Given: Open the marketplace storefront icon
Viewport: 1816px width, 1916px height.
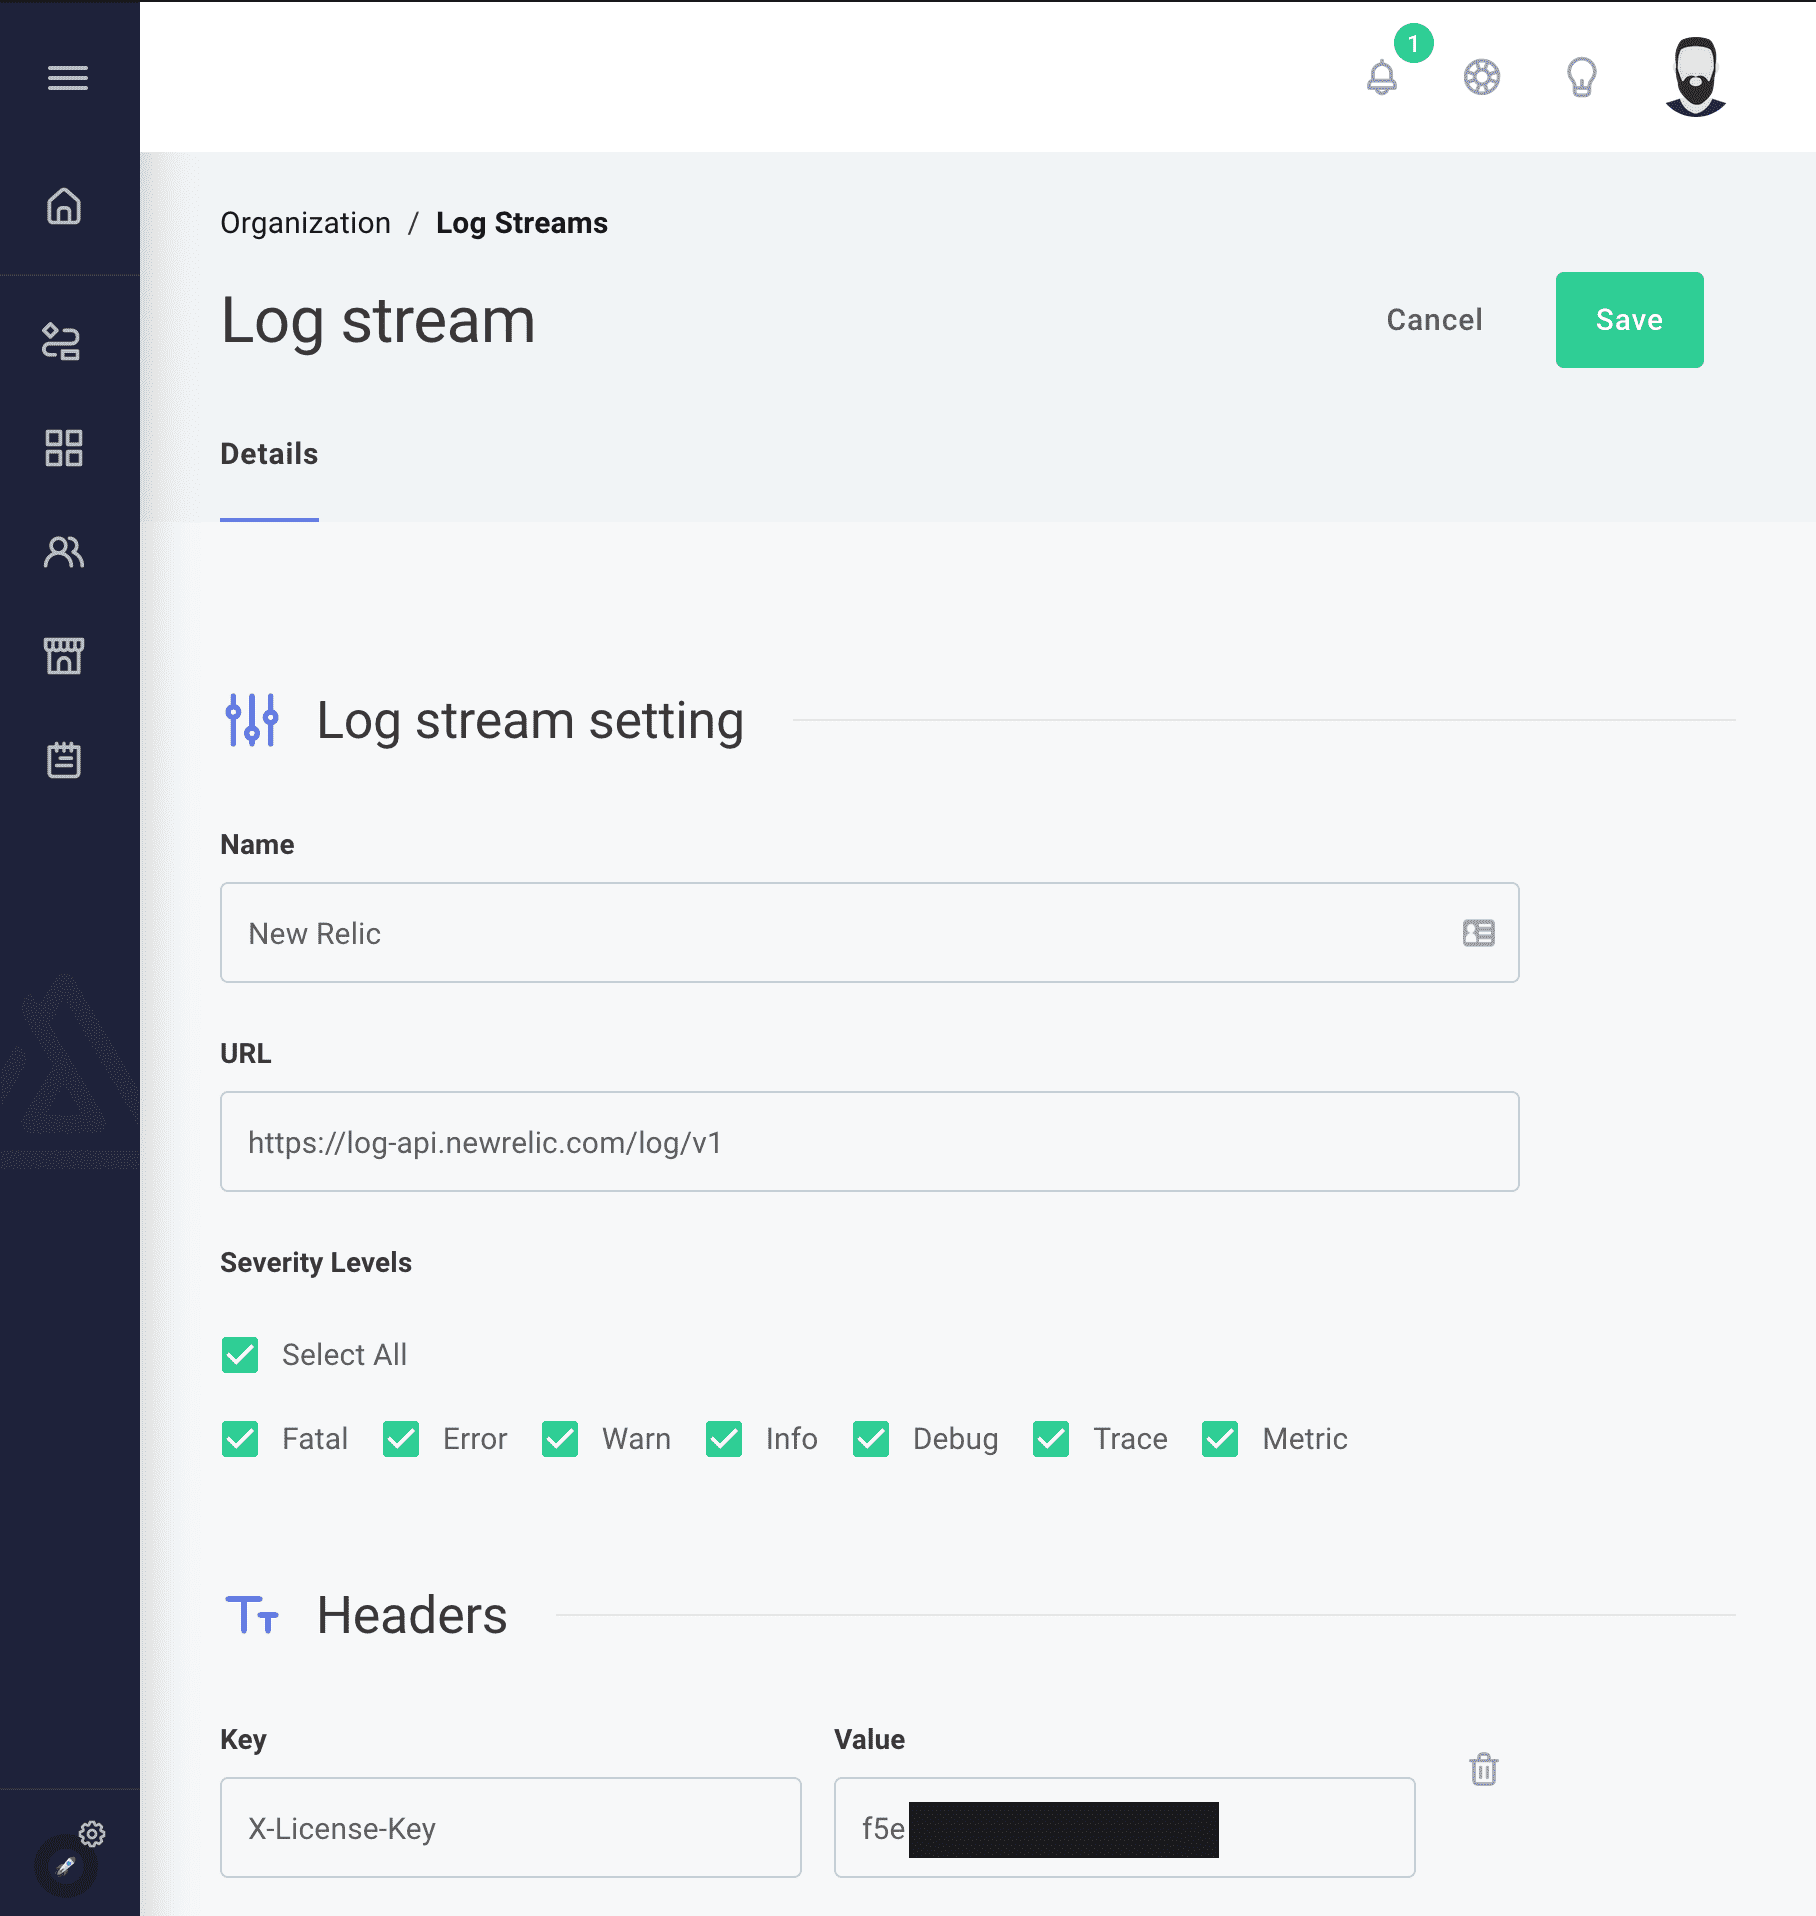Looking at the screenshot, I should pyautogui.click(x=64, y=656).
